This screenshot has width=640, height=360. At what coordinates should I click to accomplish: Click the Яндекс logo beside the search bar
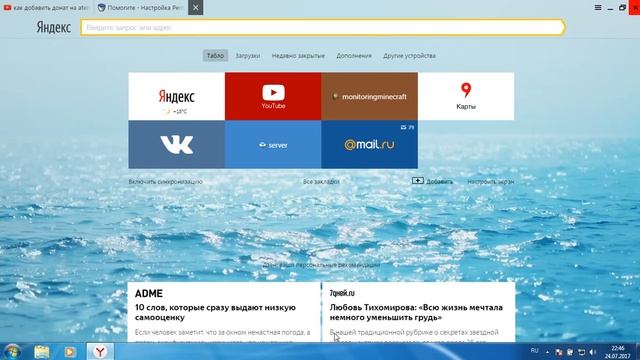[53, 27]
